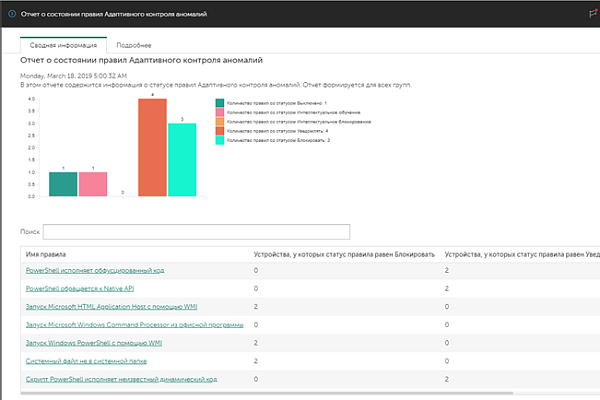The image size is (600, 400).
Task: Click the turquoise Блокировать legend swatch
Action: 220,140
